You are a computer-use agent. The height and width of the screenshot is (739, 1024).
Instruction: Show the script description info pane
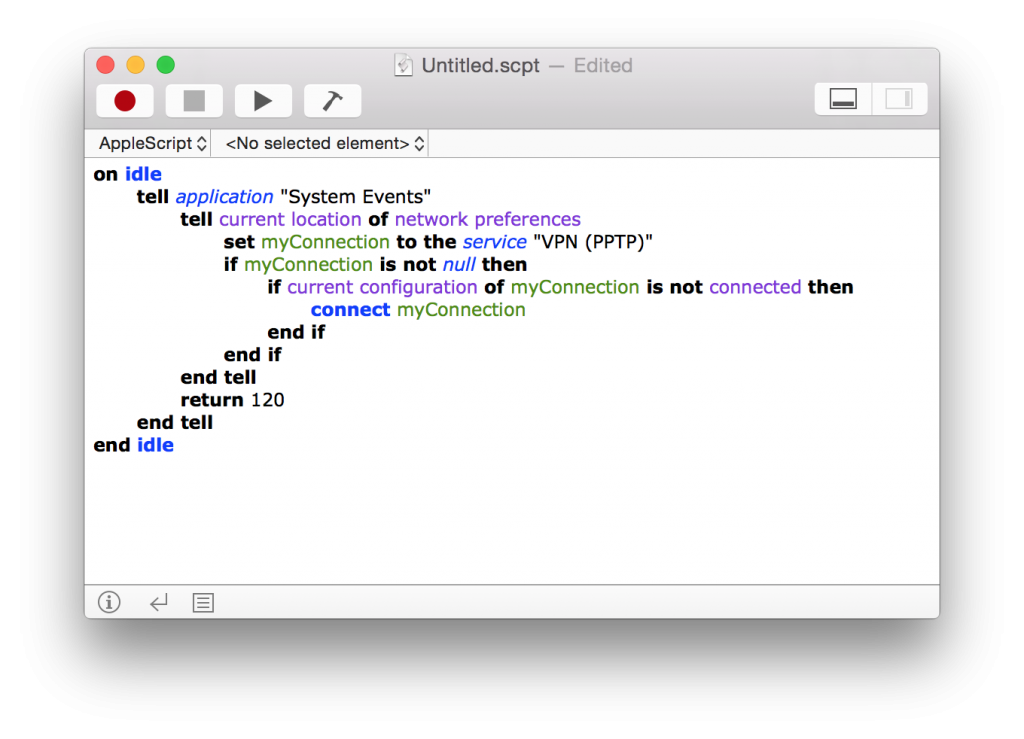(x=109, y=602)
